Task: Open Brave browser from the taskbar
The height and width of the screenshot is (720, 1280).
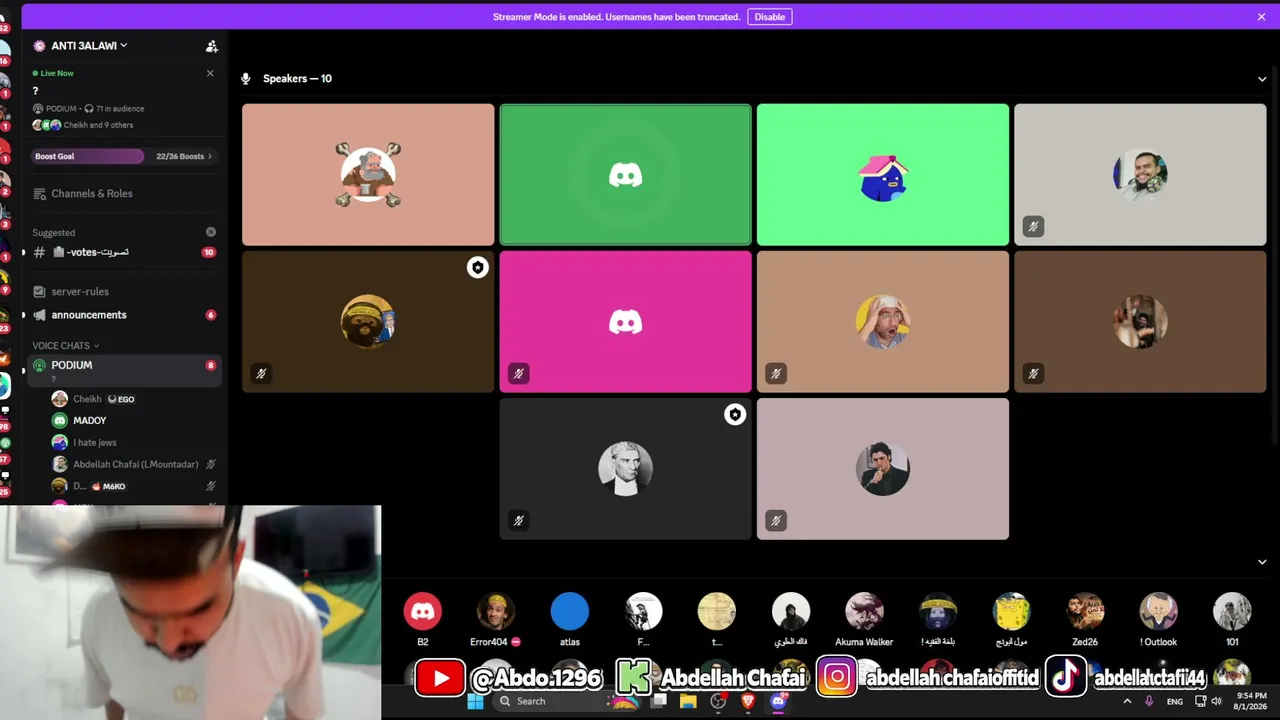Action: 748,701
